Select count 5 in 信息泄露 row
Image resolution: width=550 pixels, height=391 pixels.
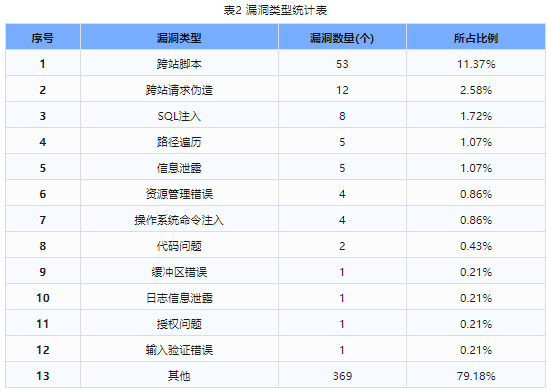pyautogui.click(x=342, y=168)
